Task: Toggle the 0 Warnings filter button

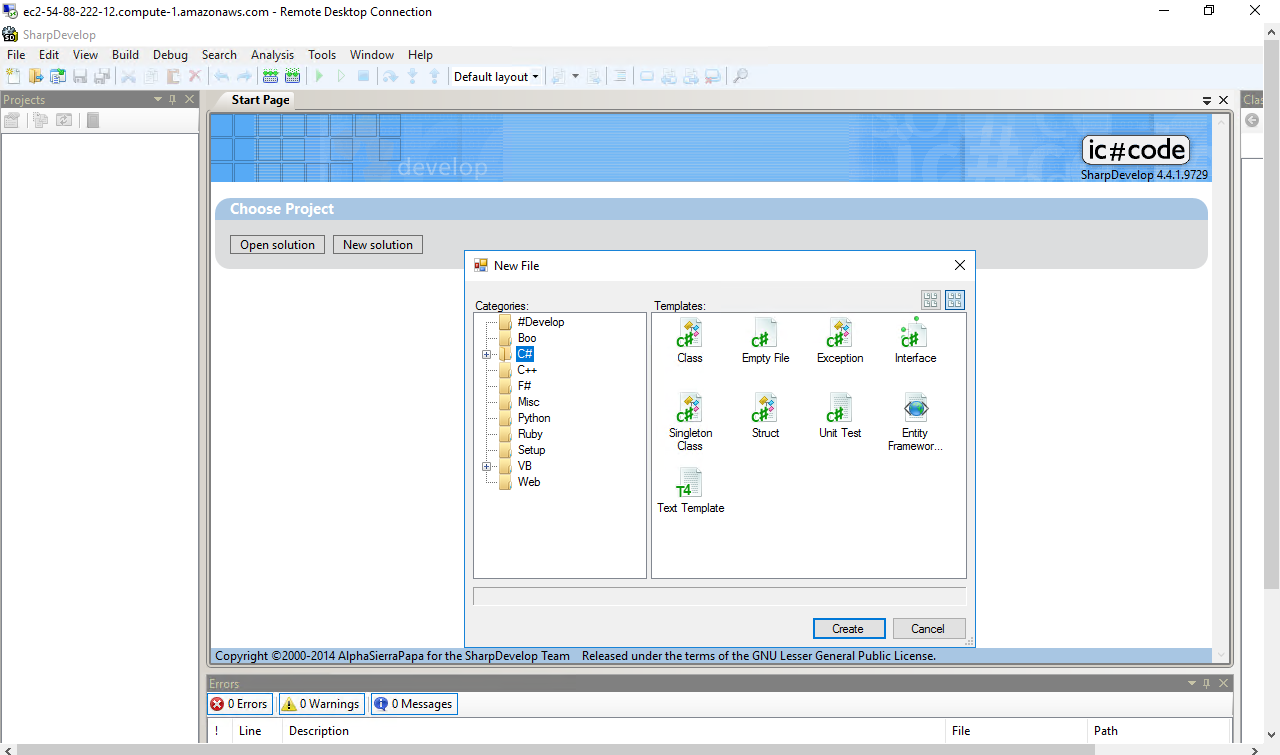Action: [320, 704]
